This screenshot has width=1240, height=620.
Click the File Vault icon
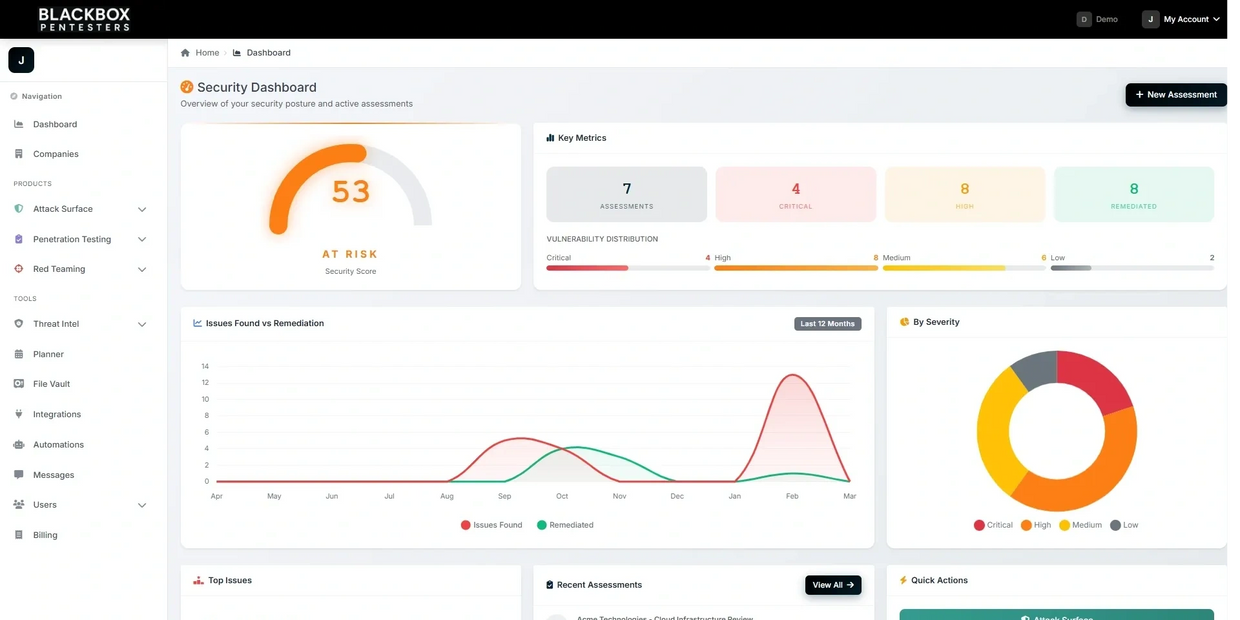[19, 384]
